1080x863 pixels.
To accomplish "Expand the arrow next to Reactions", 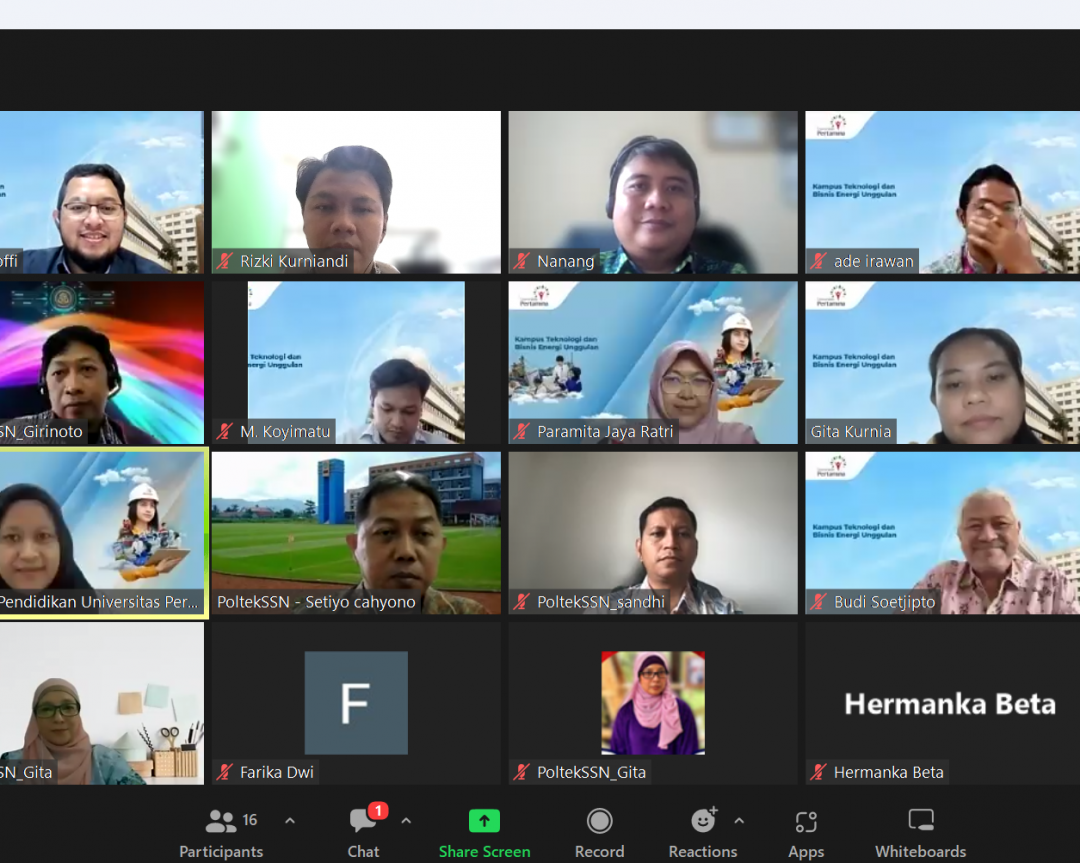I will 739,821.
